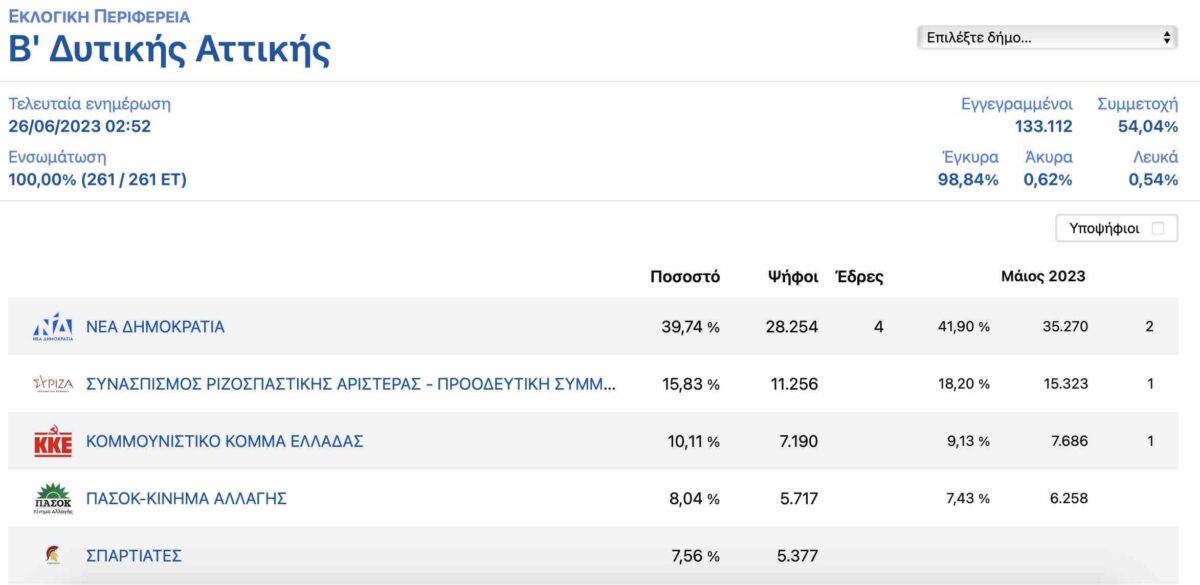This screenshot has height=585, width=1200.
Task: Click the 18,20 % May 2023 percentage
Action: pyautogui.click(x=964, y=384)
